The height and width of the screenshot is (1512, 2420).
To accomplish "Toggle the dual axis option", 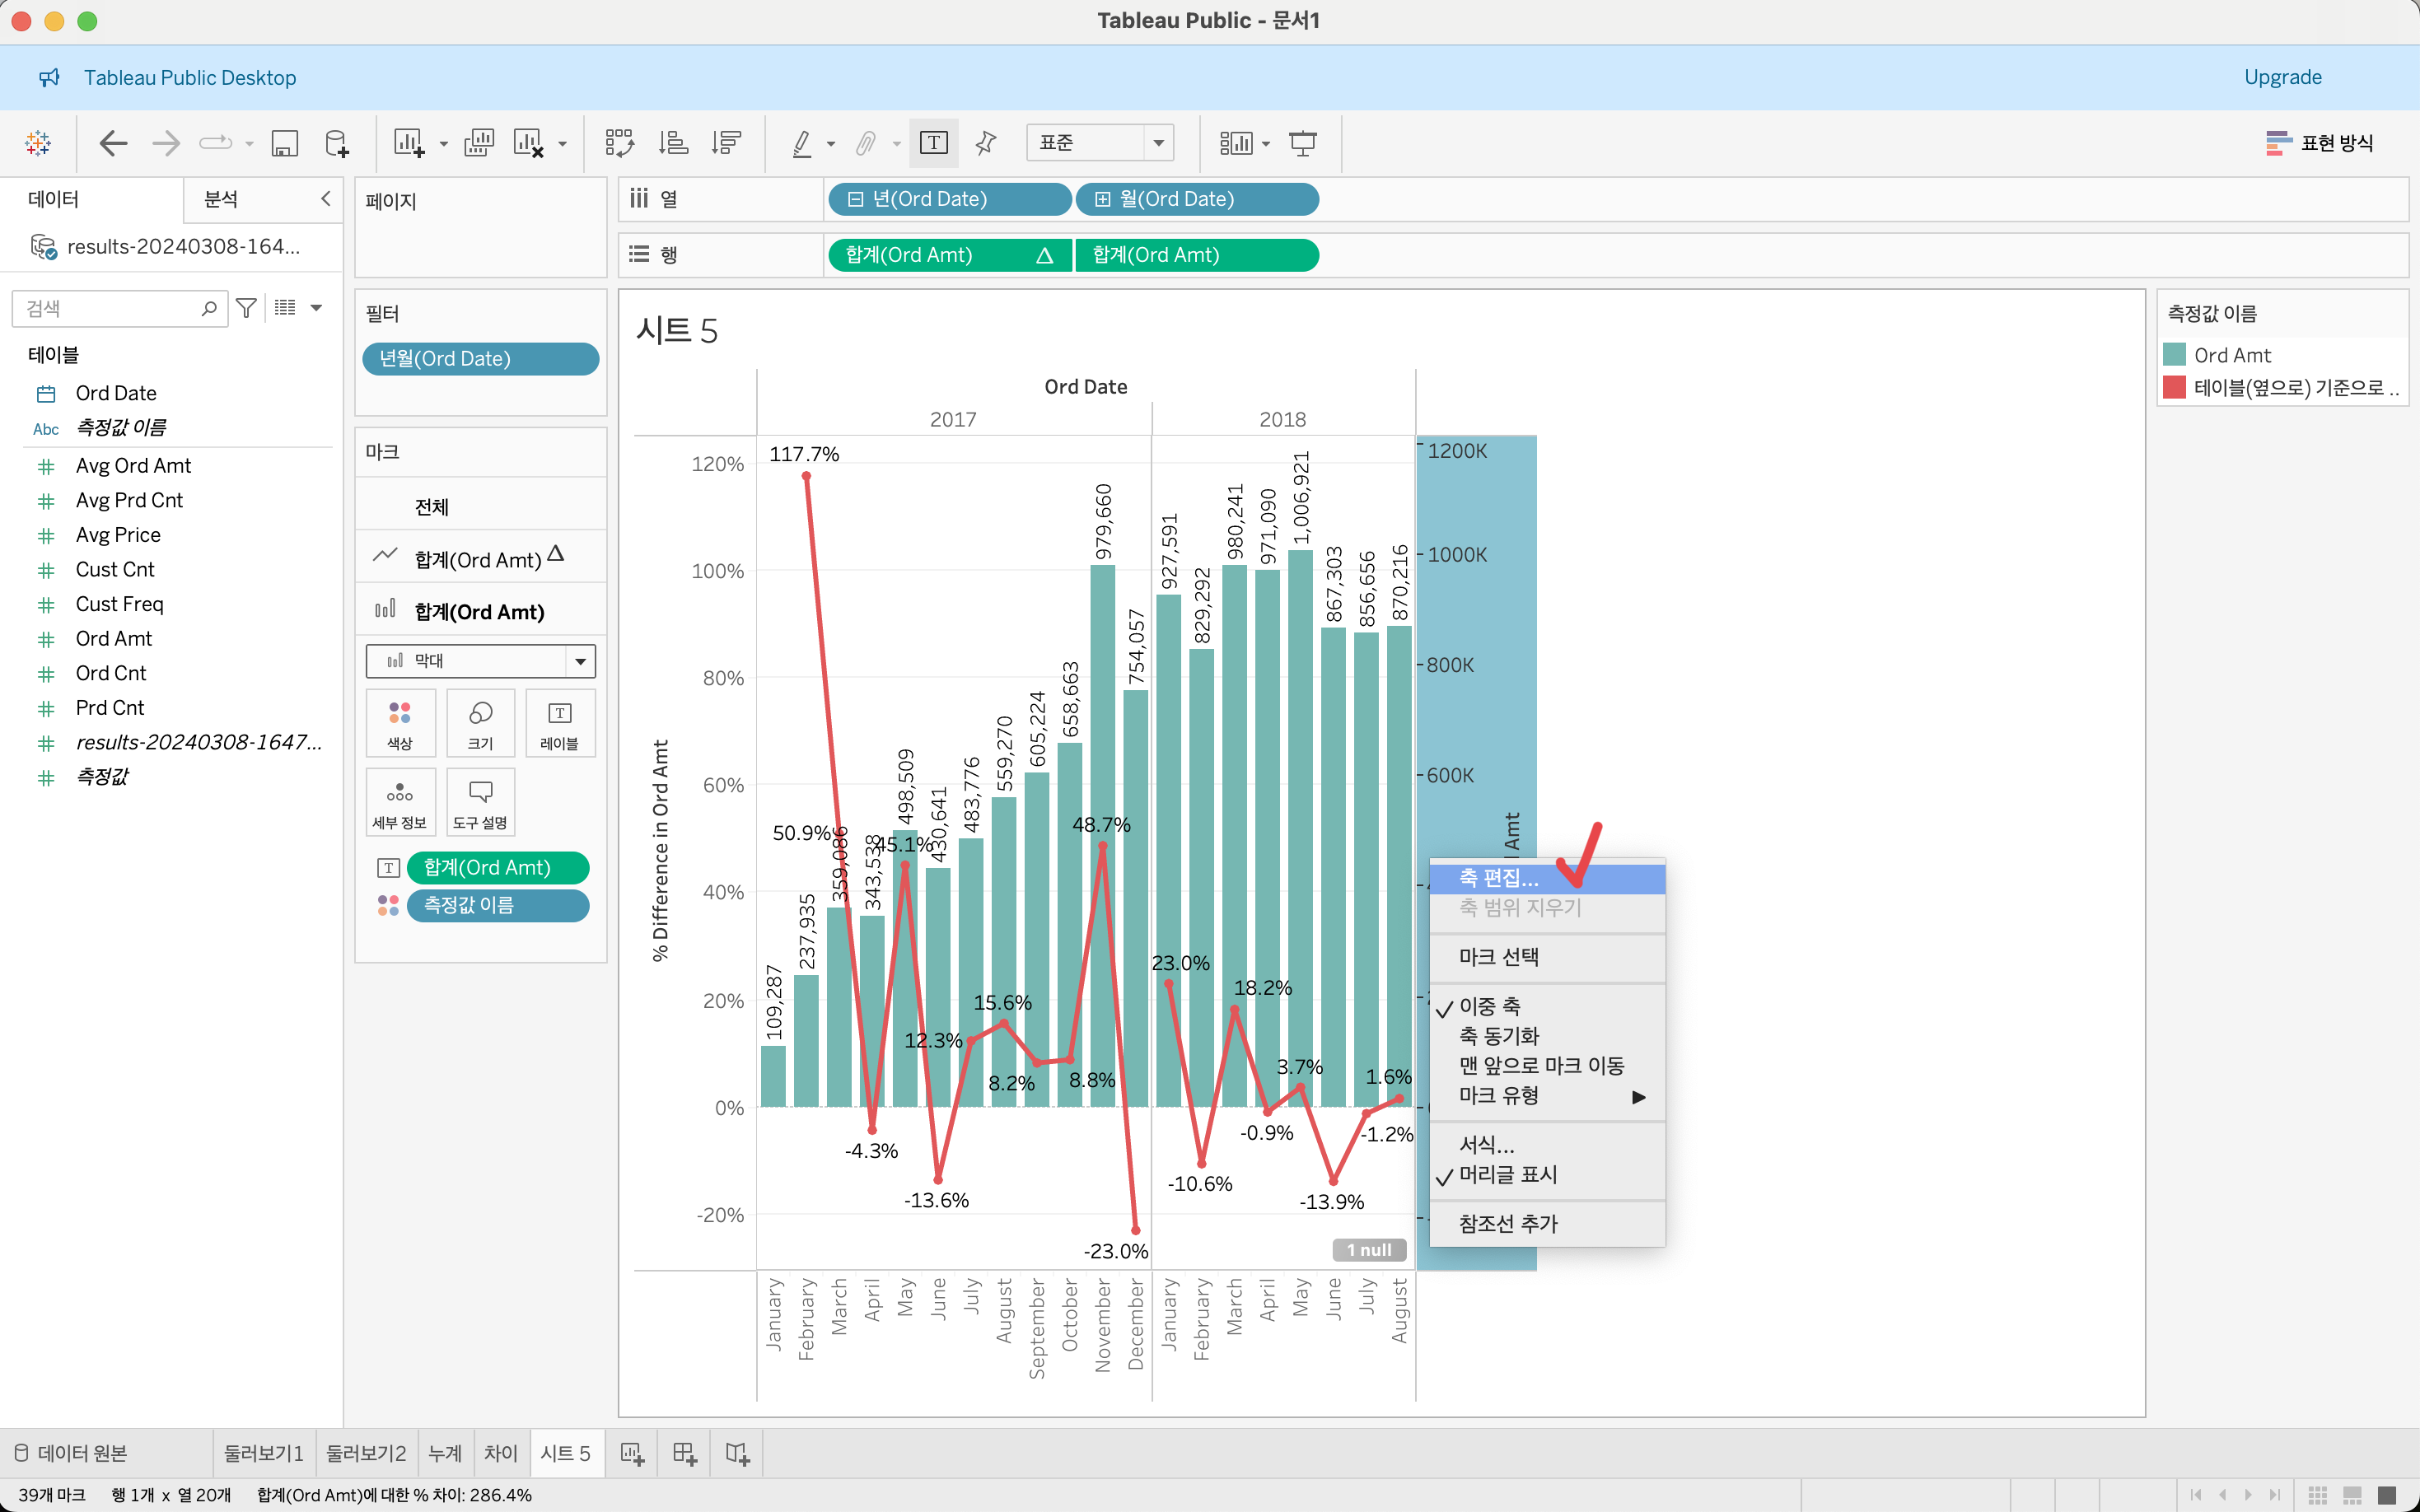I will 1488,1006.
